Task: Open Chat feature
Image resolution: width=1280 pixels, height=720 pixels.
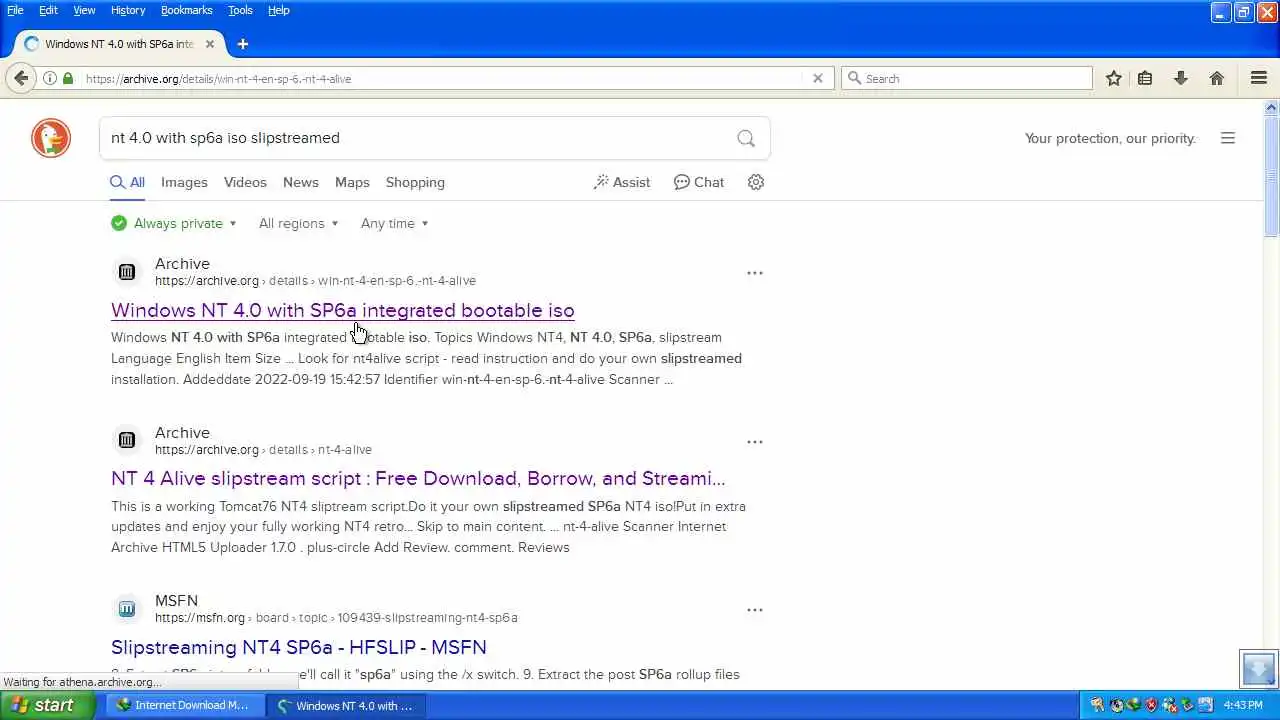Action: pos(699,182)
